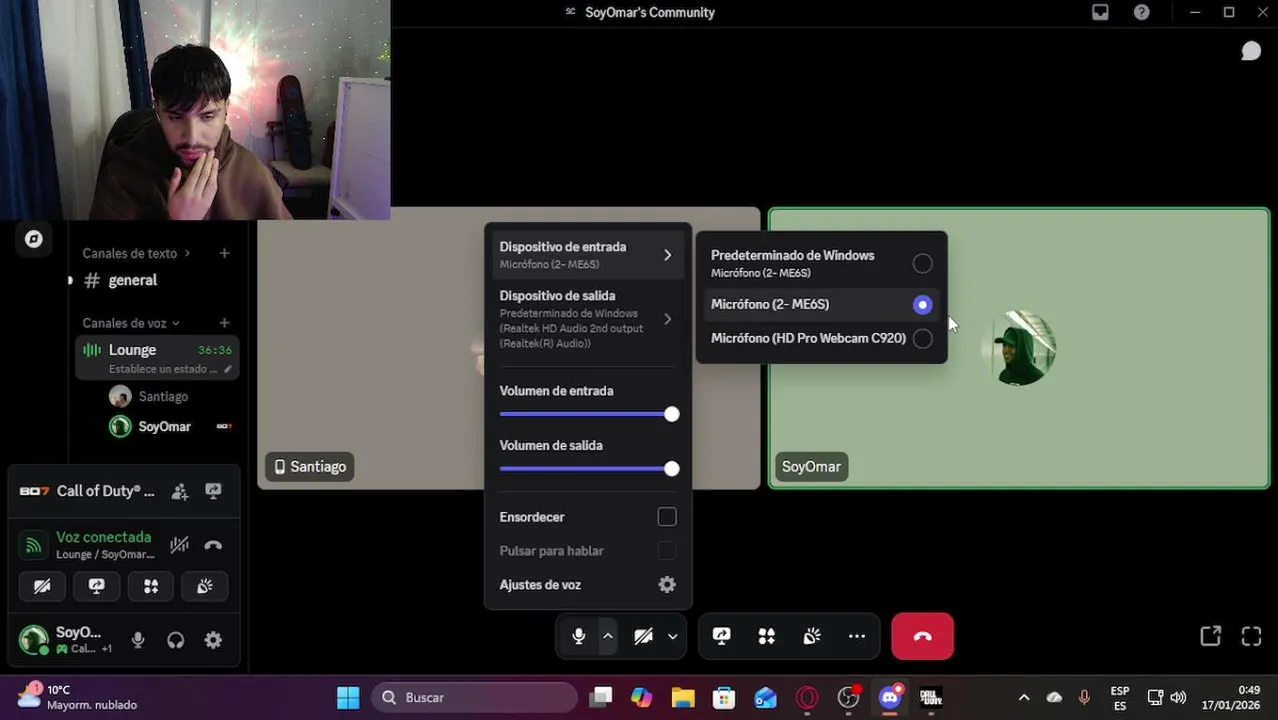The height and width of the screenshot is (720, 1278).
Task: Open Opera browser from the taskbar
Action: click(x=807, y=697)
